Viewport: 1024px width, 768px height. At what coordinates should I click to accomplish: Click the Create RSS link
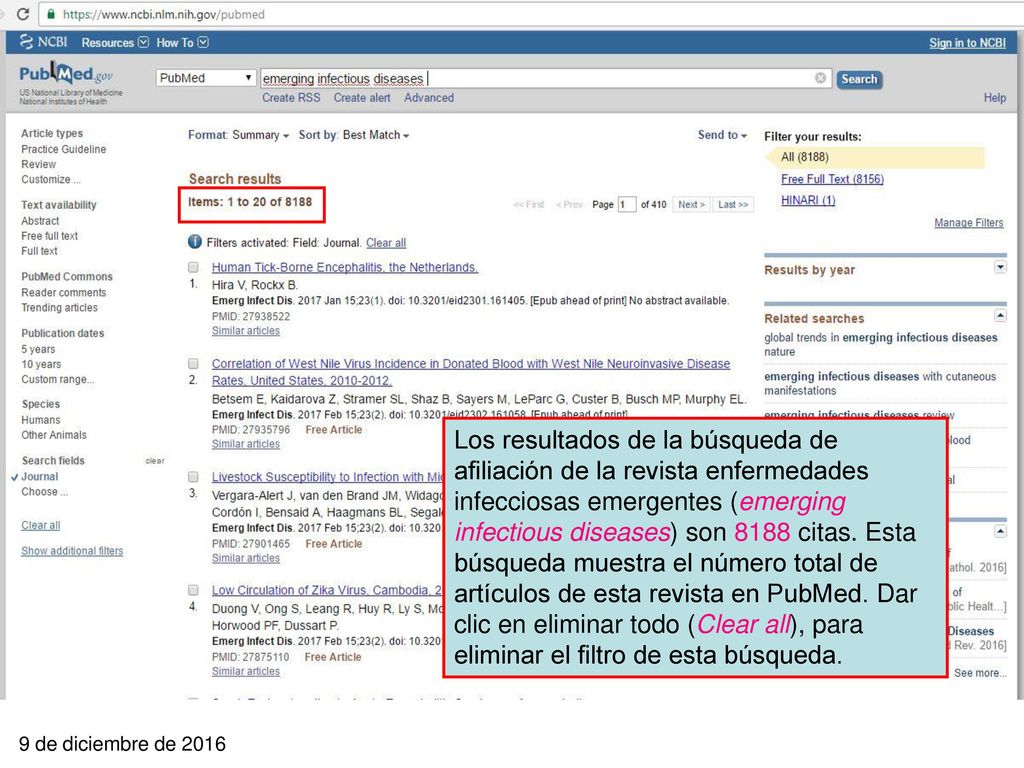click(291, 98)
